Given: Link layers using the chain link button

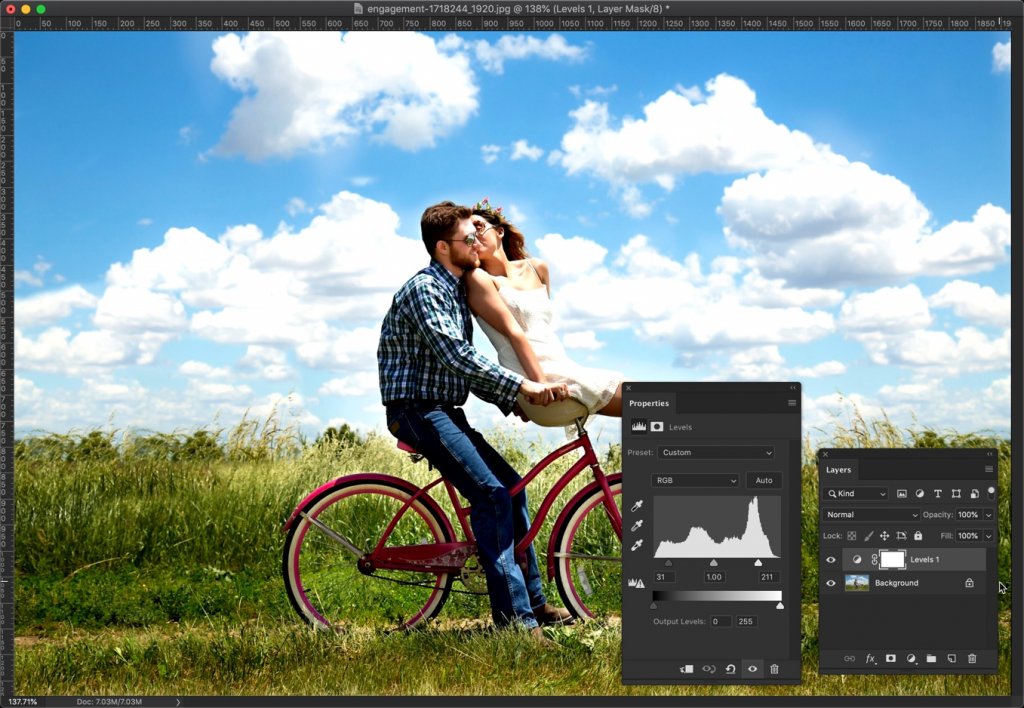Looking at the screenshot, I should point(850,659).
